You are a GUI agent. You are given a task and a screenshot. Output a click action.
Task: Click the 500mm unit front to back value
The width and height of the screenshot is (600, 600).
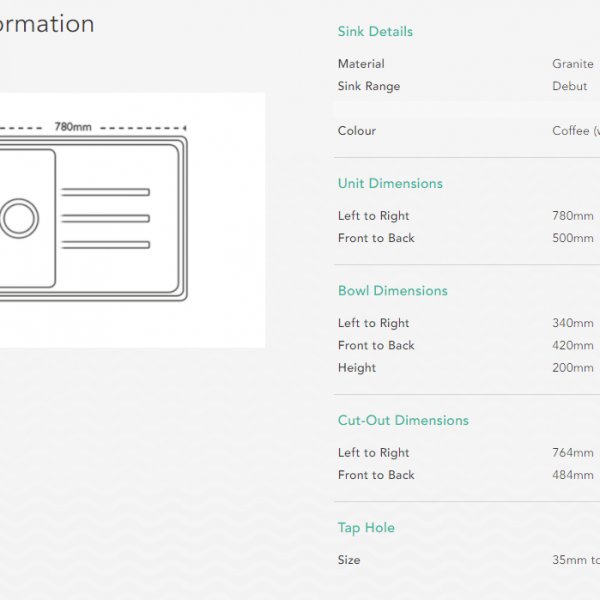573,238
